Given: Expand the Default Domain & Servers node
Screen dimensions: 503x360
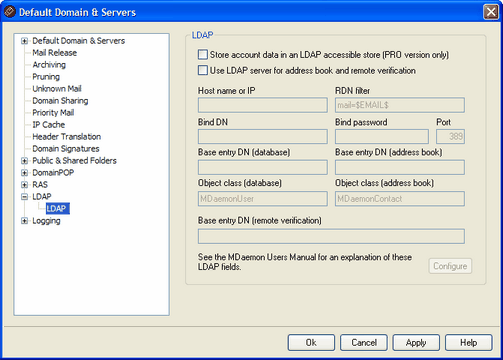Looking at the screenshot, I should 24,41.
